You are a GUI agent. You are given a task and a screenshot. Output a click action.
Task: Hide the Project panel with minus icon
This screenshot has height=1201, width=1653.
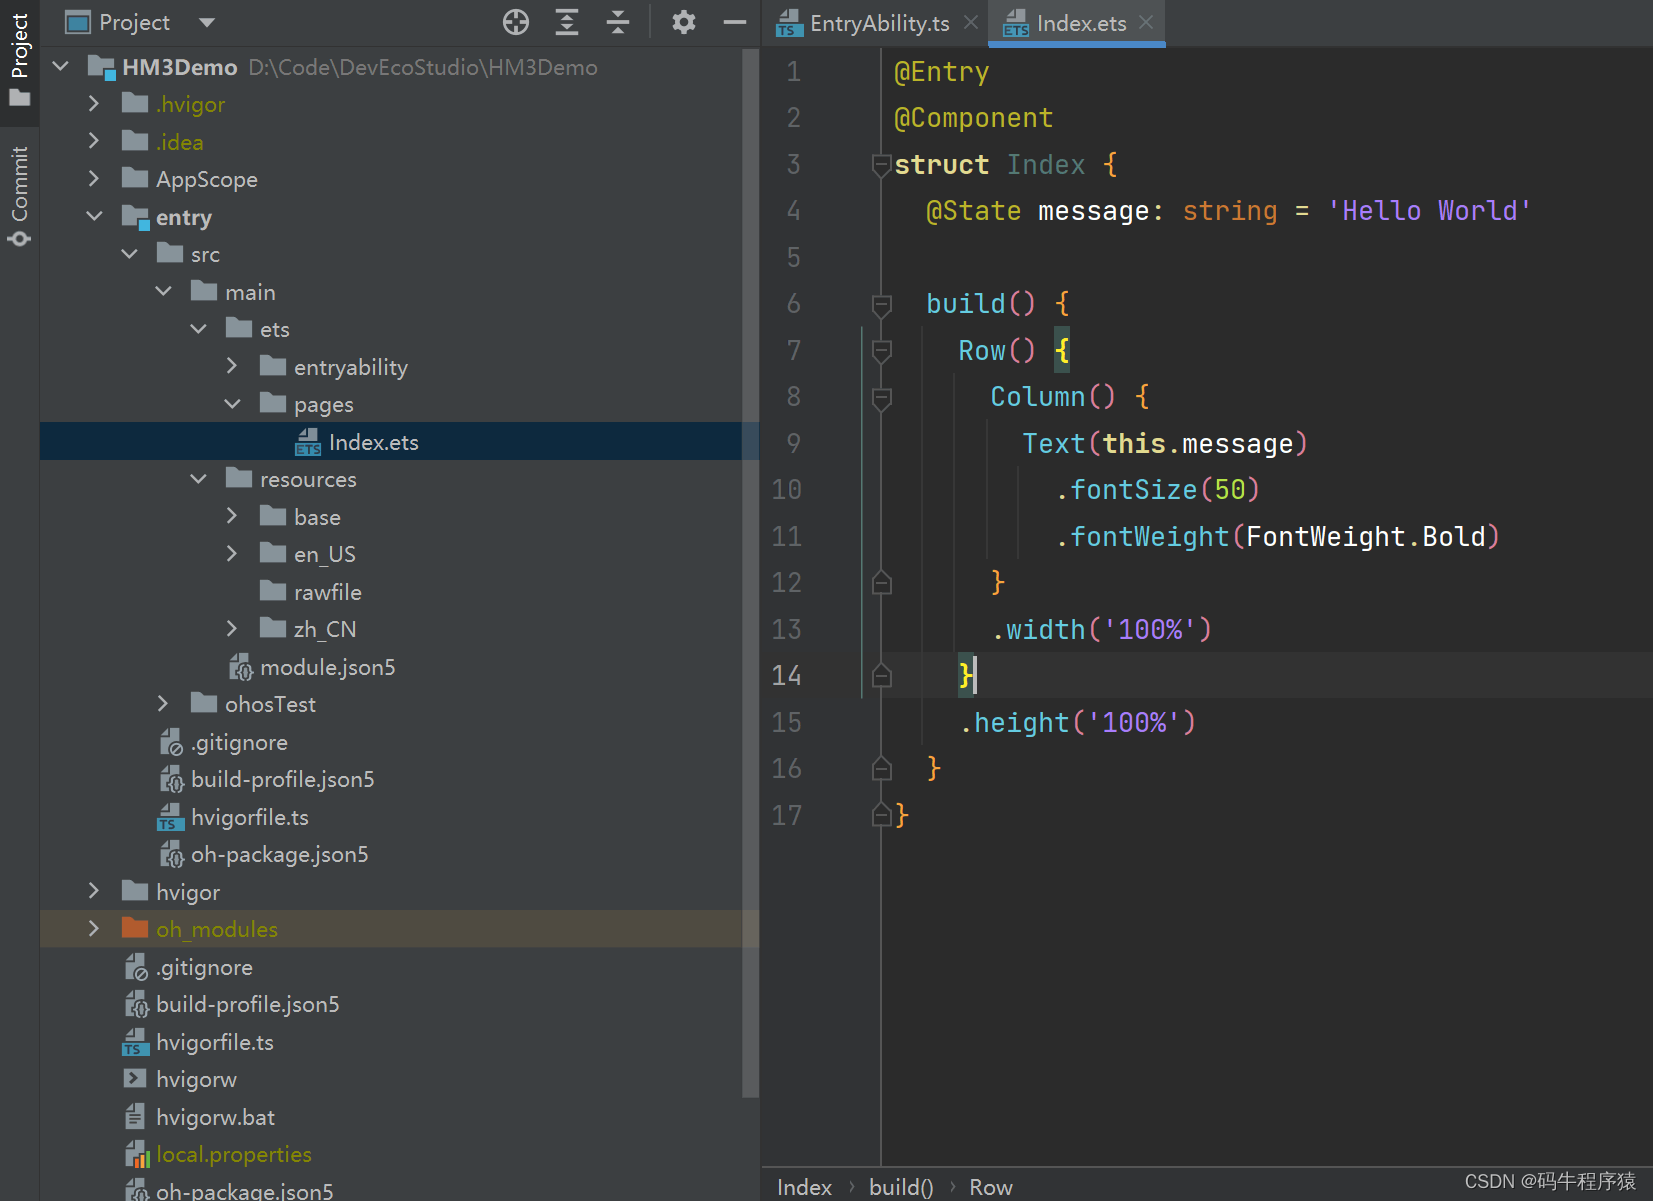tap(735, 22)
